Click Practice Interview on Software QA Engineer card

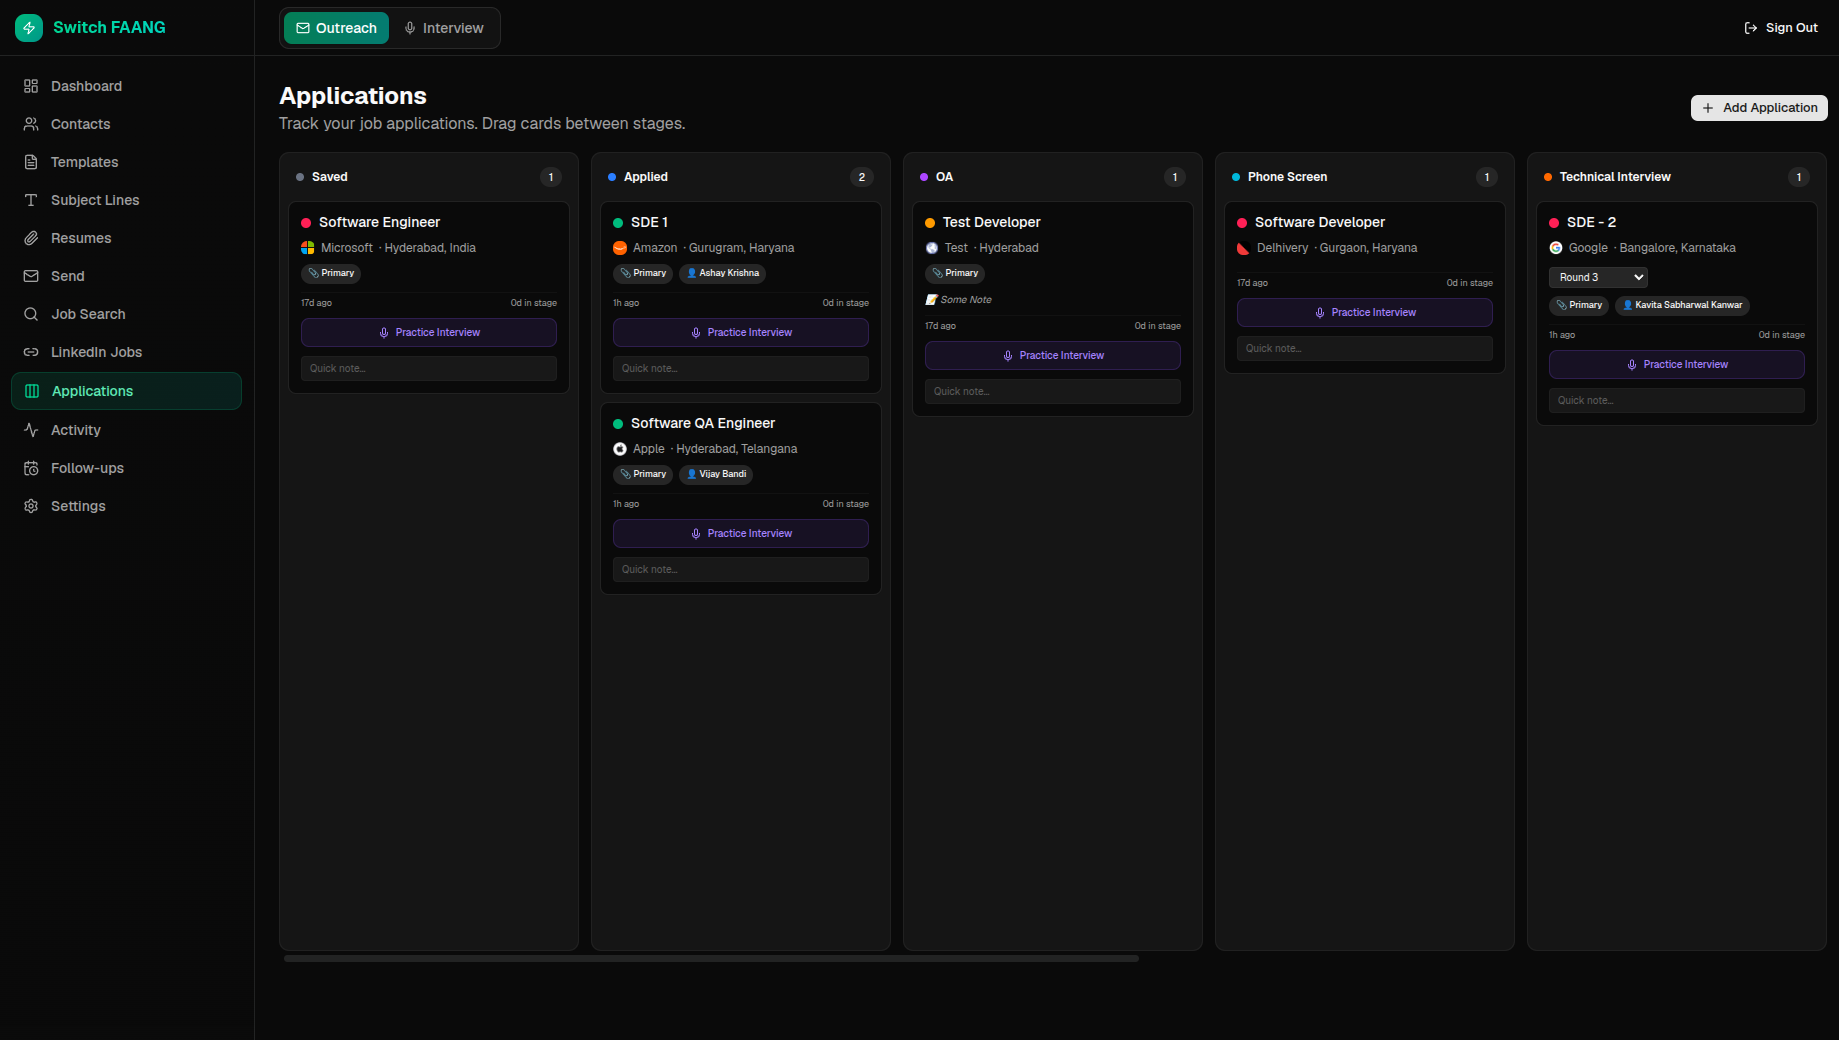[x=741, y=533]
